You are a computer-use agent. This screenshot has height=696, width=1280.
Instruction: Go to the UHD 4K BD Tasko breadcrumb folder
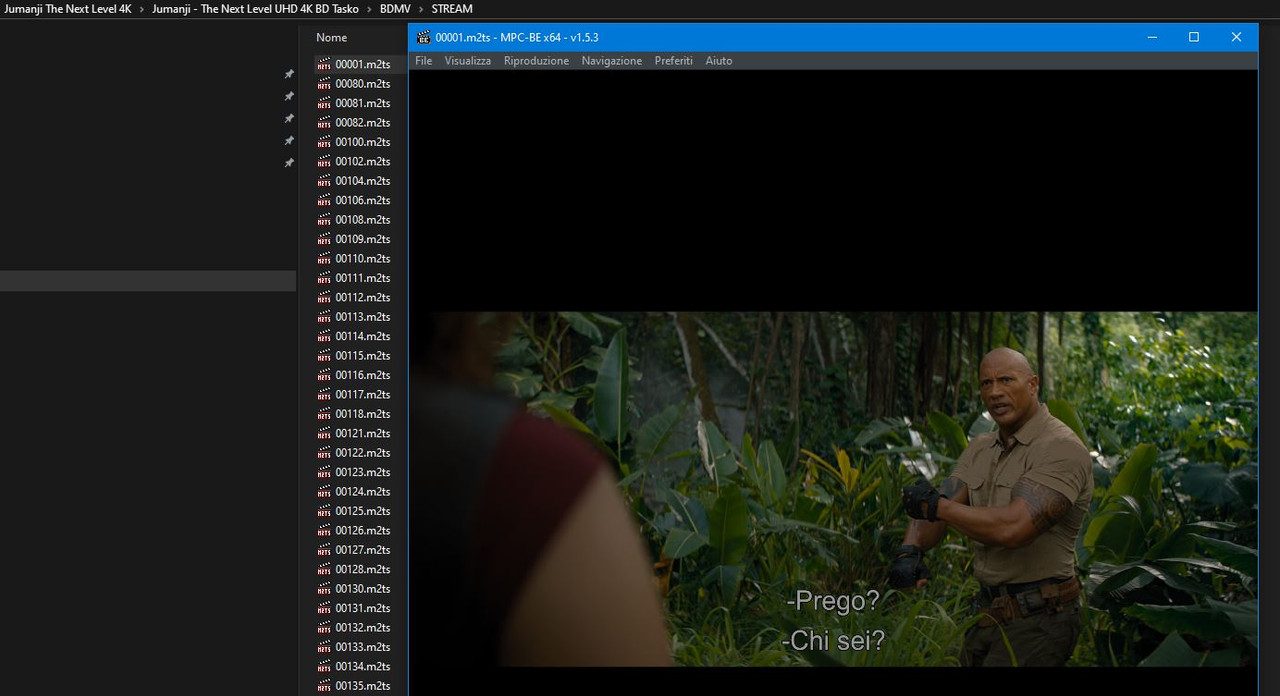pos(255,9)
